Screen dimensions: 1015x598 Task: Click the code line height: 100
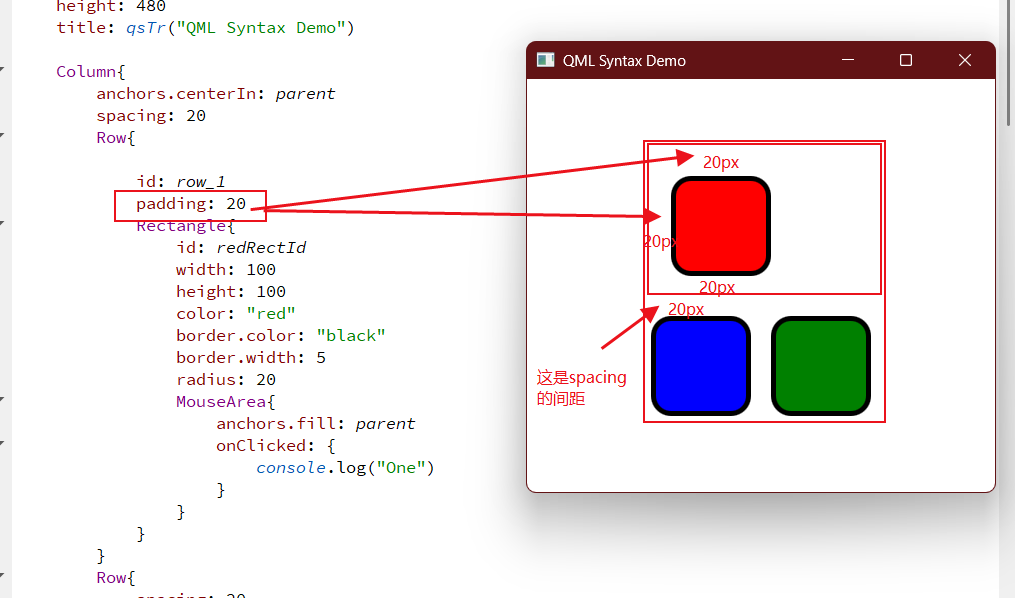pos(231,292)
